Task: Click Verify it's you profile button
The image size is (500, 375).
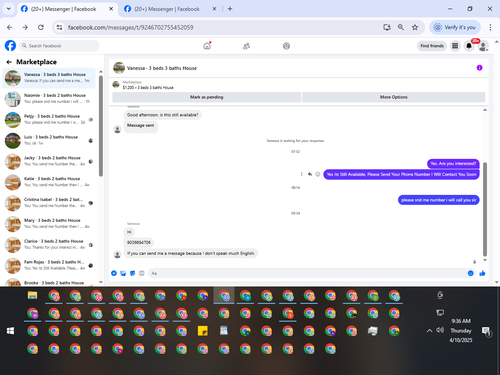Action: (x=455, y=27)
